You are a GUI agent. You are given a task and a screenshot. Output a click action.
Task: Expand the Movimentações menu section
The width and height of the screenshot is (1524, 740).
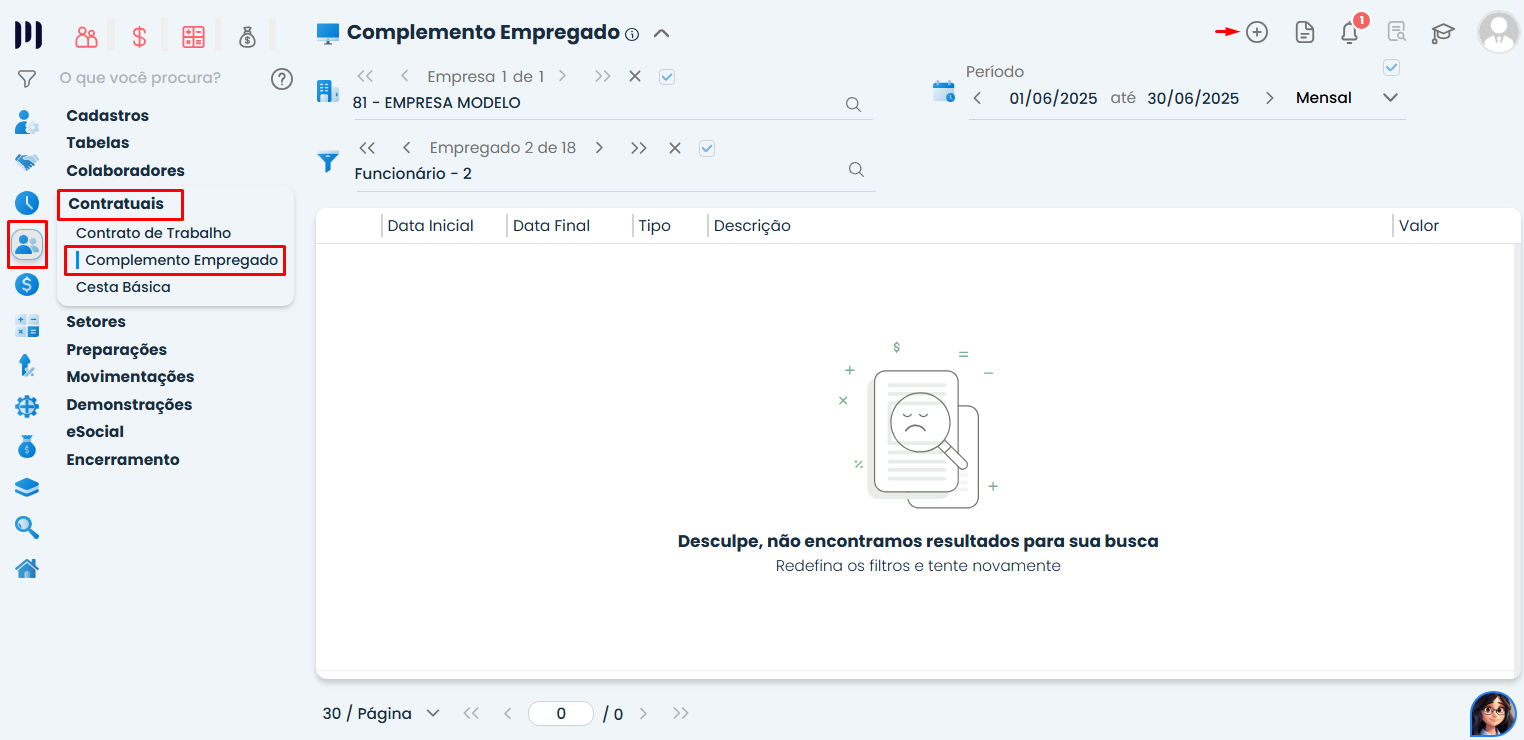[x=130, y=377]
